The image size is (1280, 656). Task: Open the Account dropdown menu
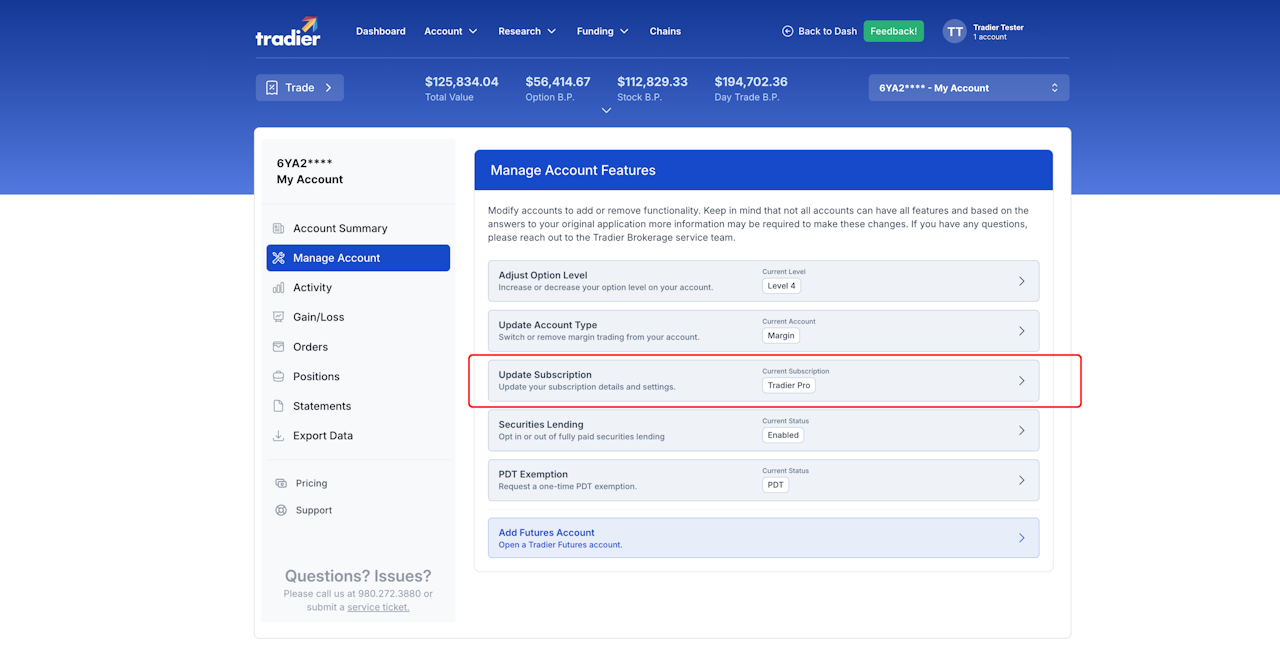[450, 32]
